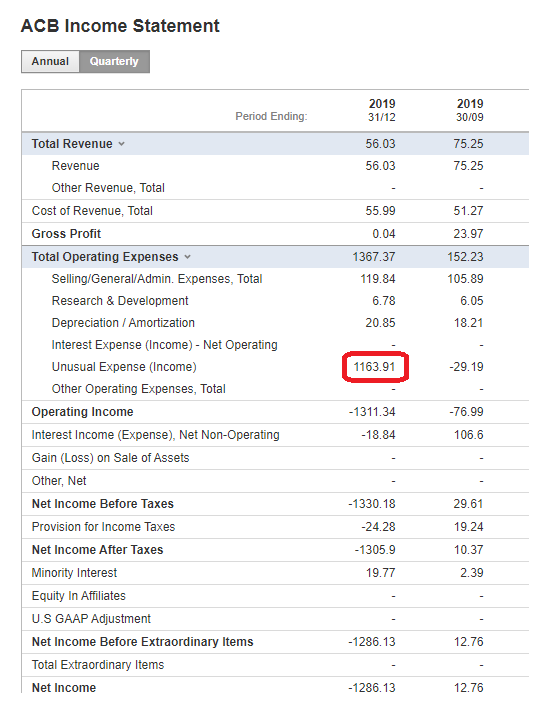The height and width of the screenshot is (728, 560).
Task: Select Unusual Expense (Income) label
Action: [124, 367]
